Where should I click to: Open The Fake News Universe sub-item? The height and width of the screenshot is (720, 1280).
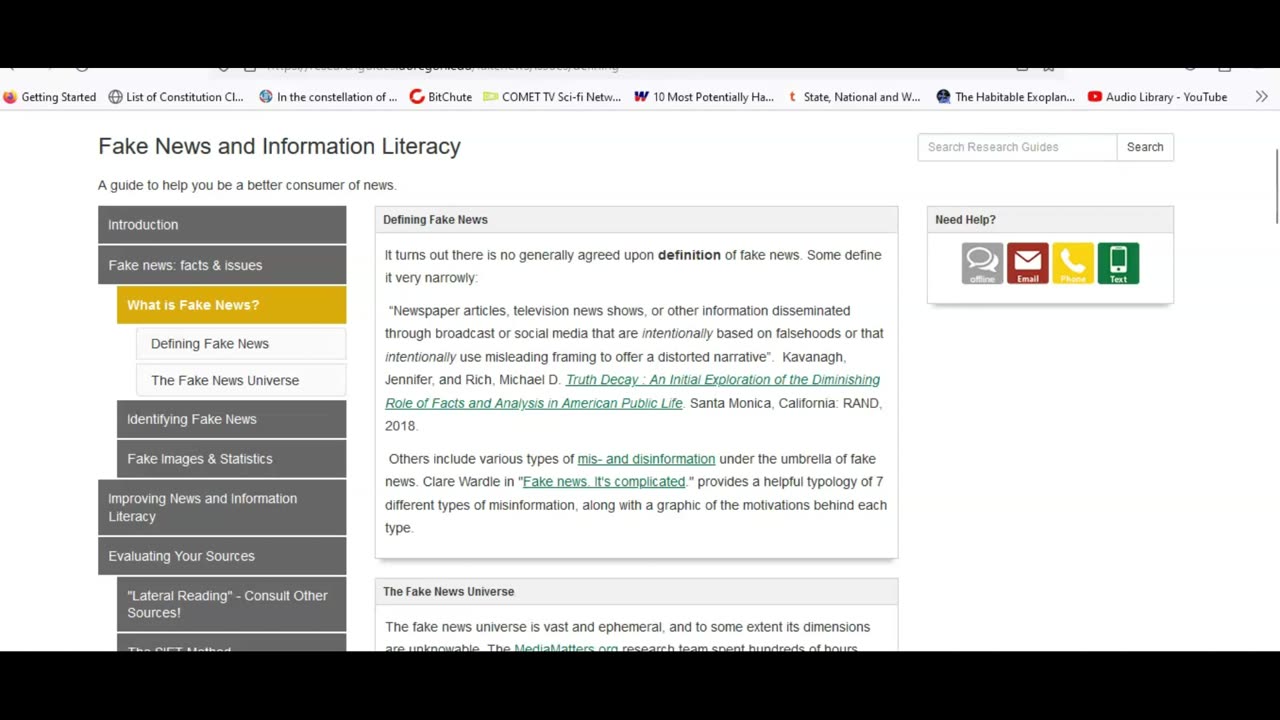(241, 381)
